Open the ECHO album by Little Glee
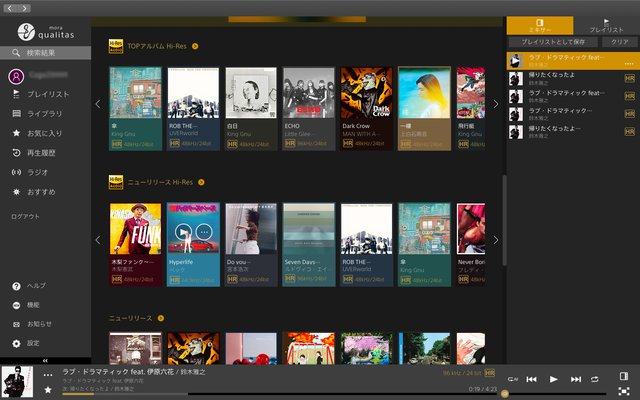 point(309,109)
